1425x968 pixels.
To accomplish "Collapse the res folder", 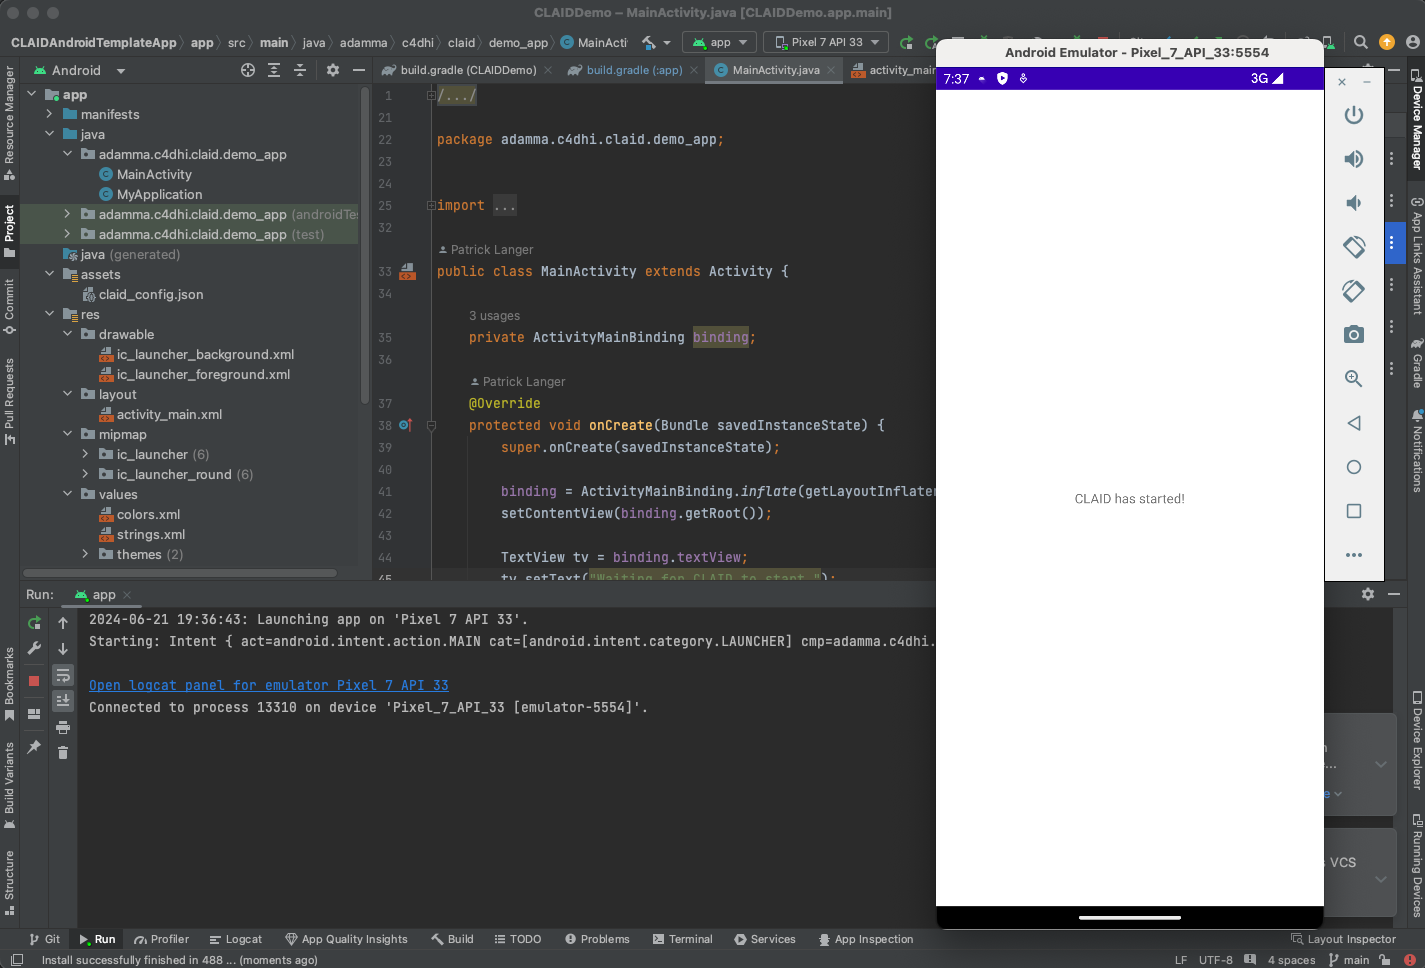I will [49, 314].
